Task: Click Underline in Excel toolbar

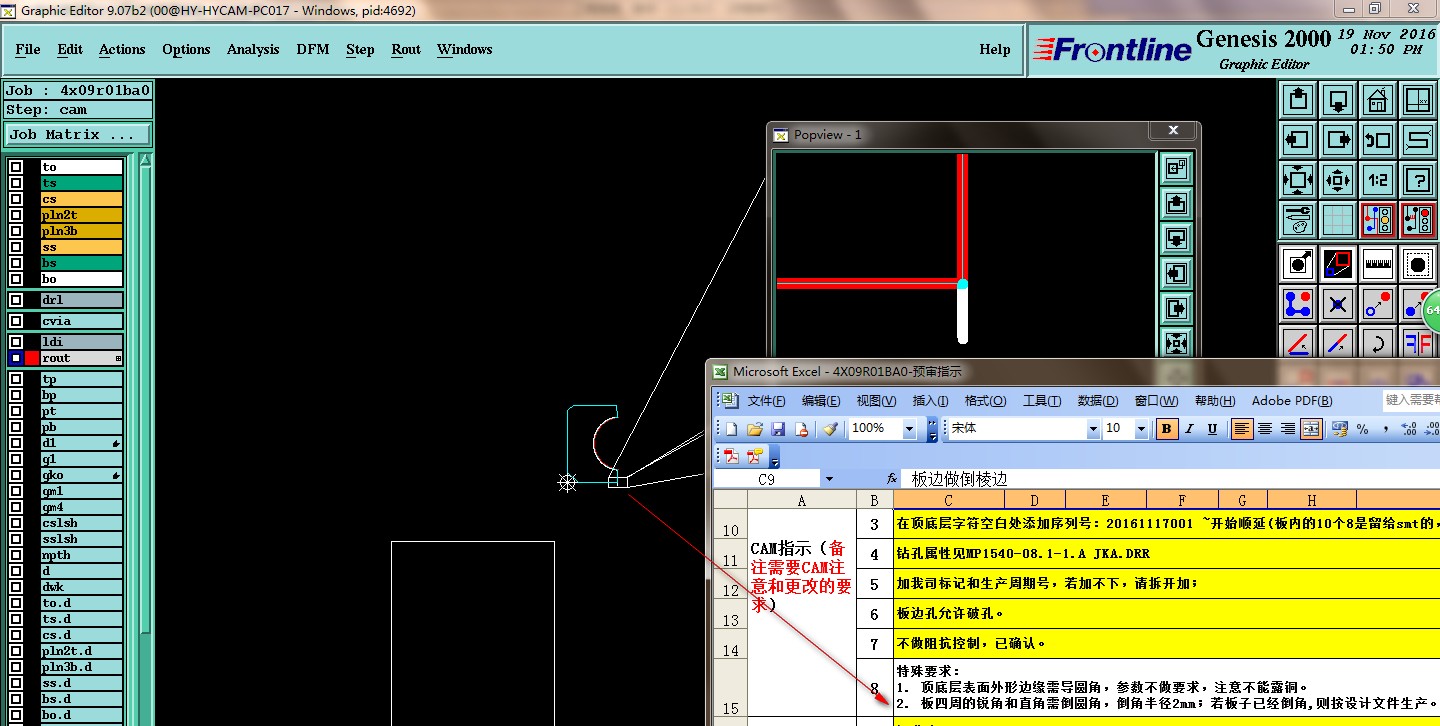Action: (1212, 429)
